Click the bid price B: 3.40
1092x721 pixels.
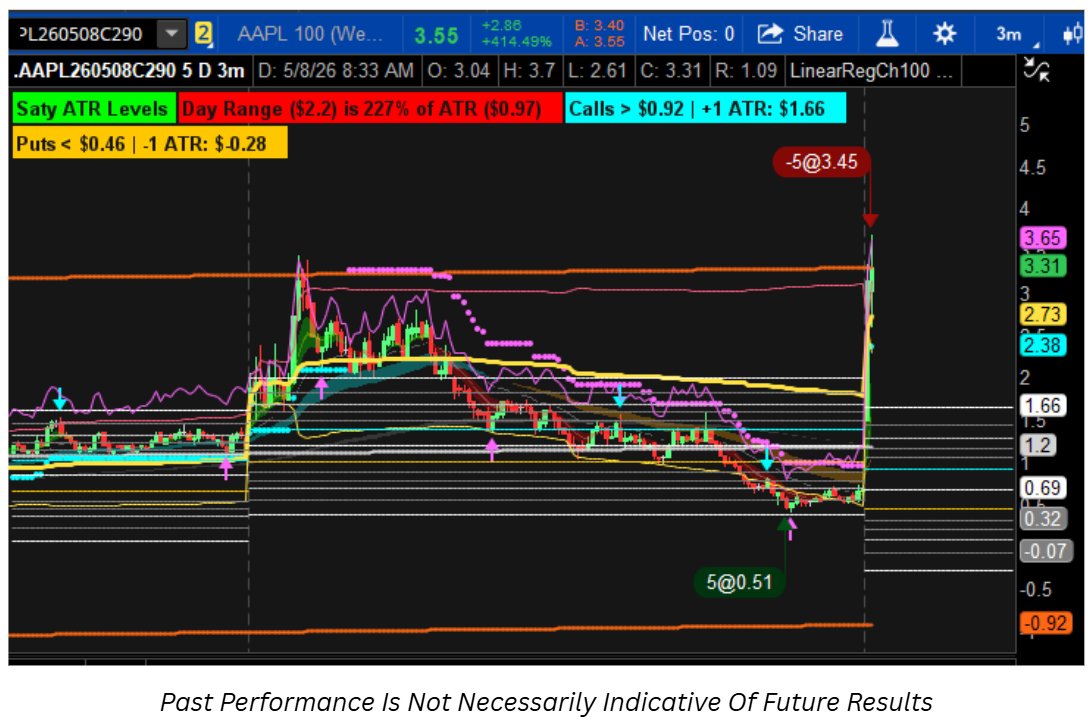599,26
